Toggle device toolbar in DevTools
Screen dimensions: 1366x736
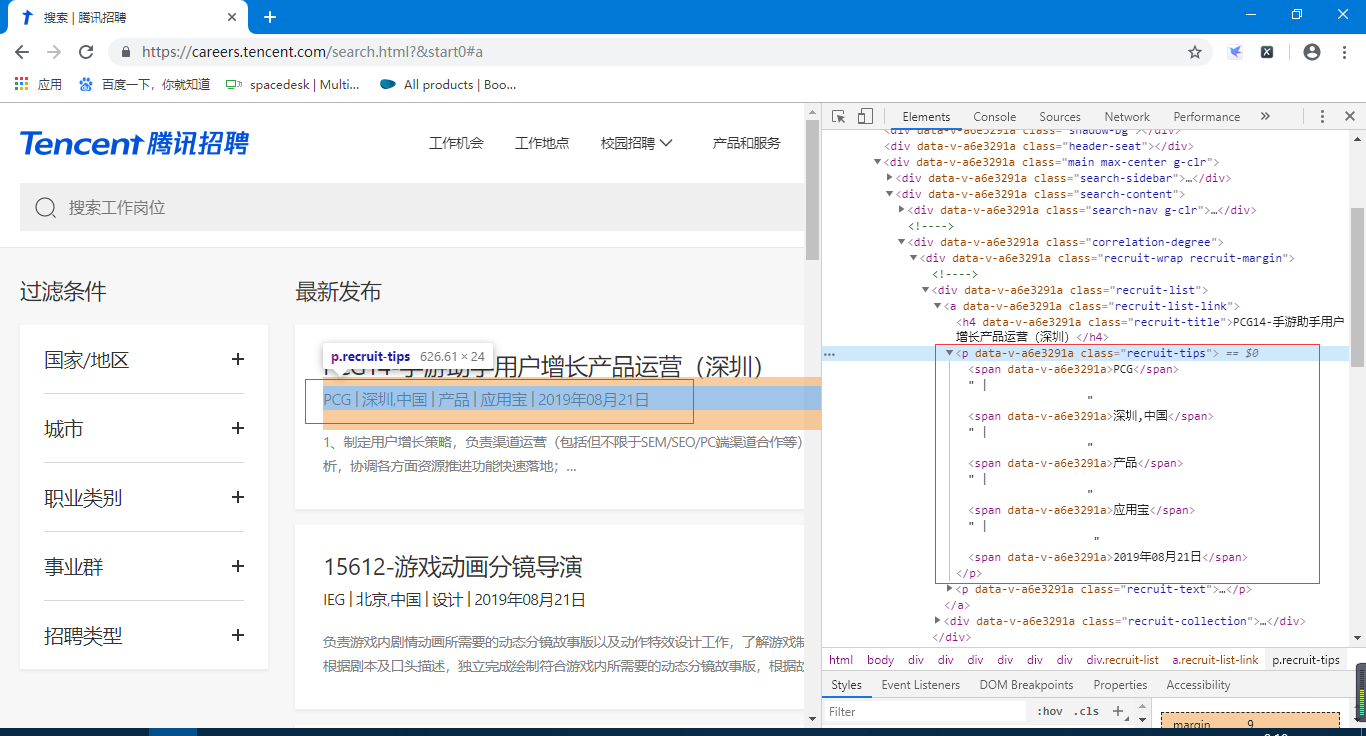click(x=866, y=116)
